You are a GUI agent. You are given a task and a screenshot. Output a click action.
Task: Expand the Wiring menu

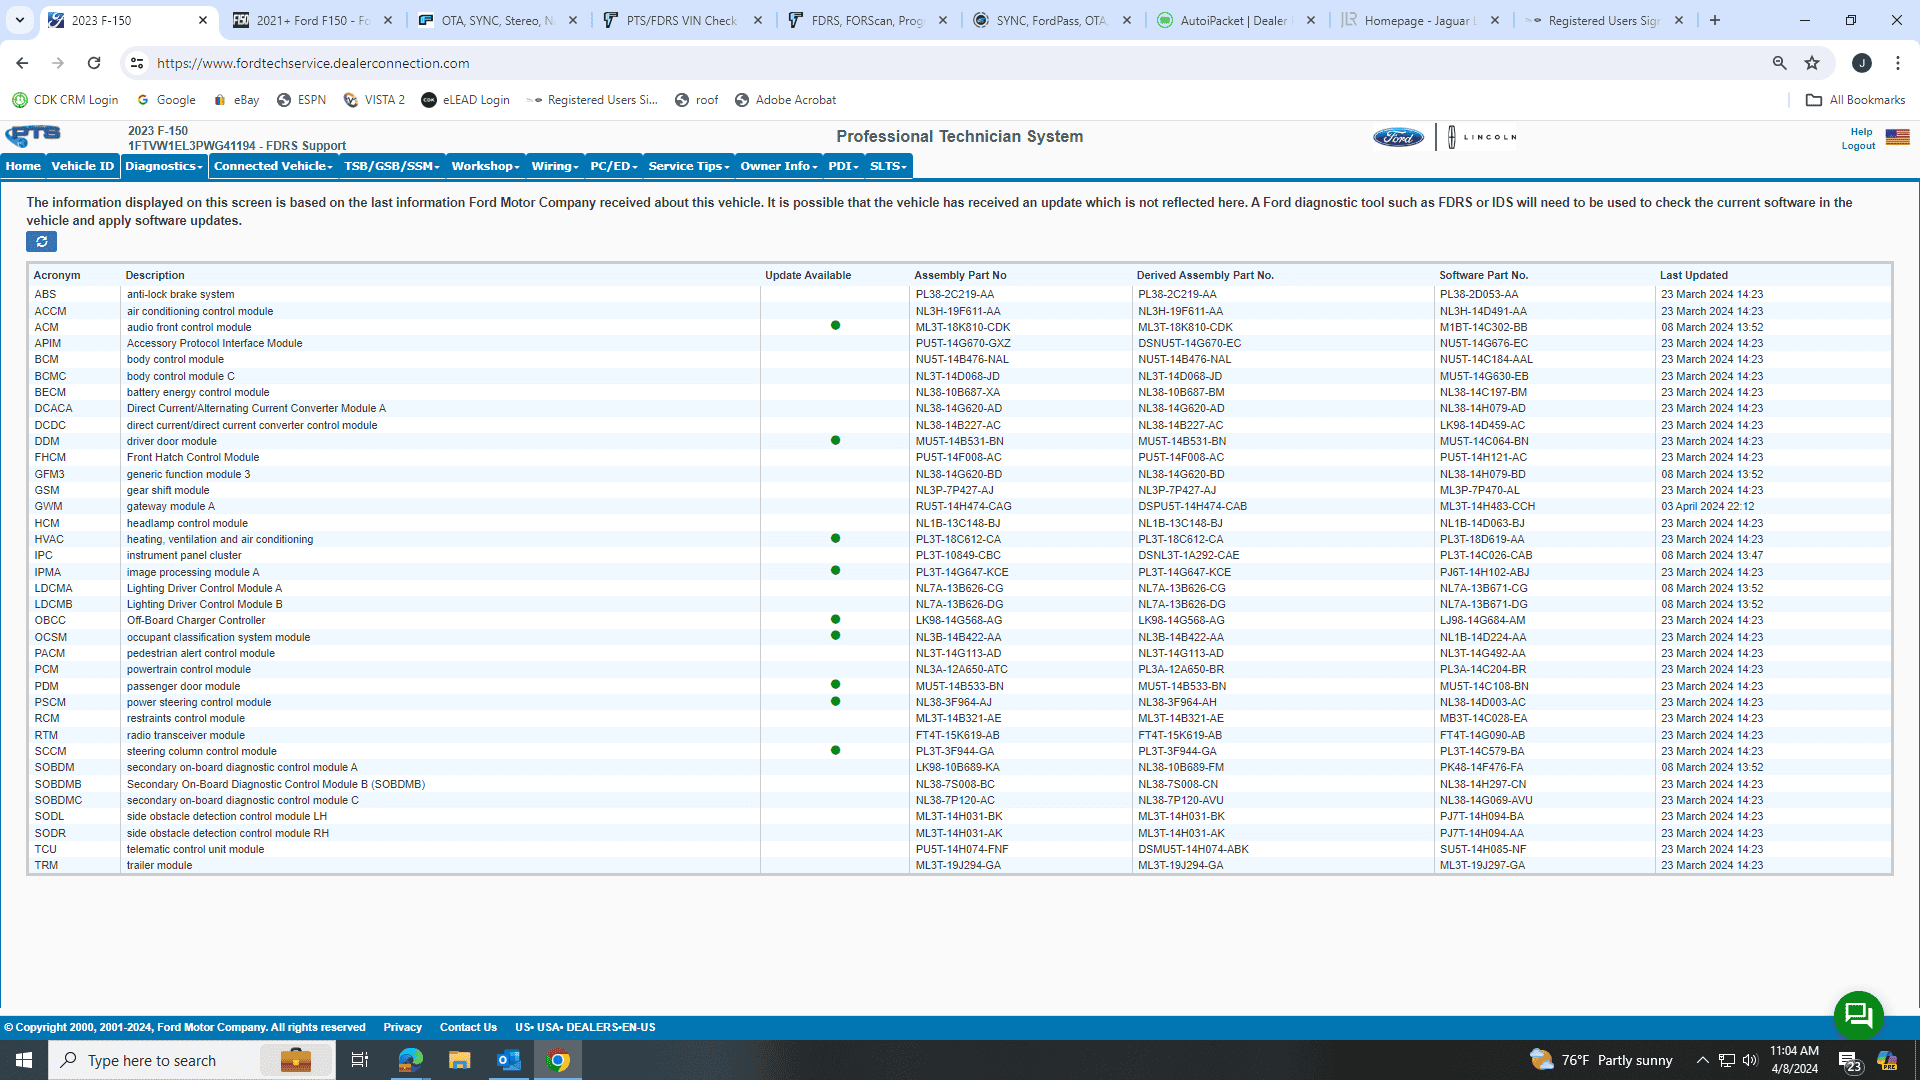[555, 166]
